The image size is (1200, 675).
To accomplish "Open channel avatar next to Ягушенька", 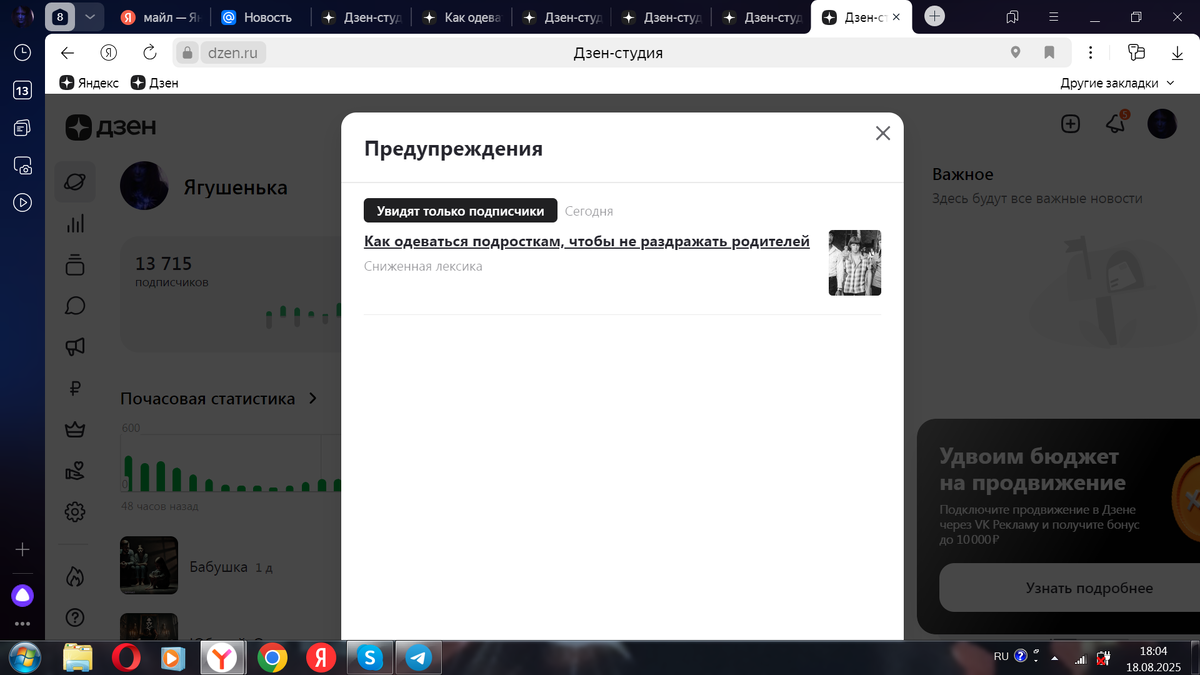I will pos(144,186).
